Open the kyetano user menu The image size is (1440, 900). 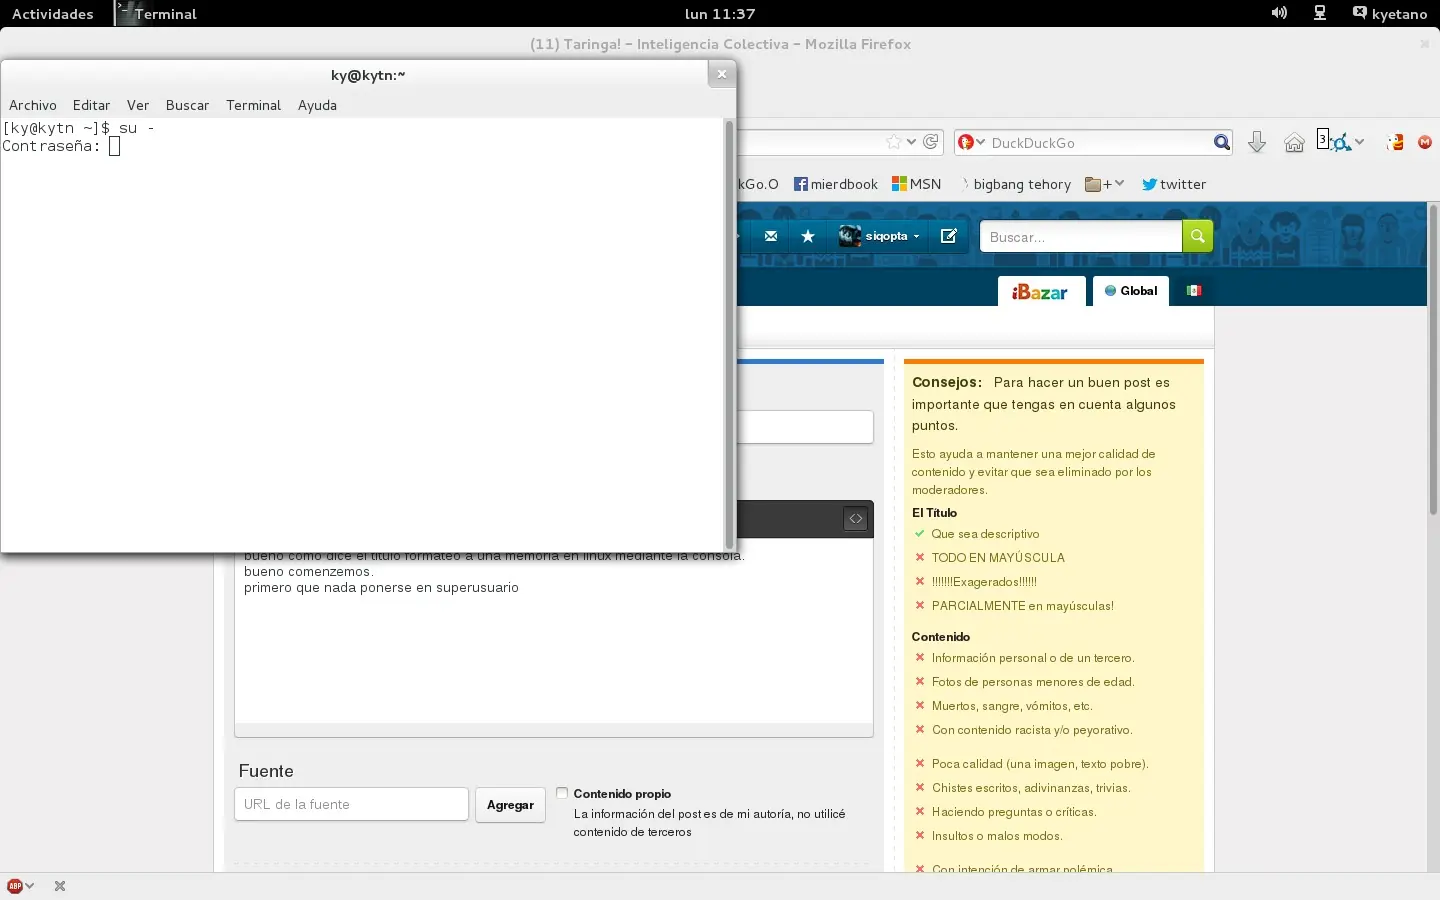pos(1390,13)
